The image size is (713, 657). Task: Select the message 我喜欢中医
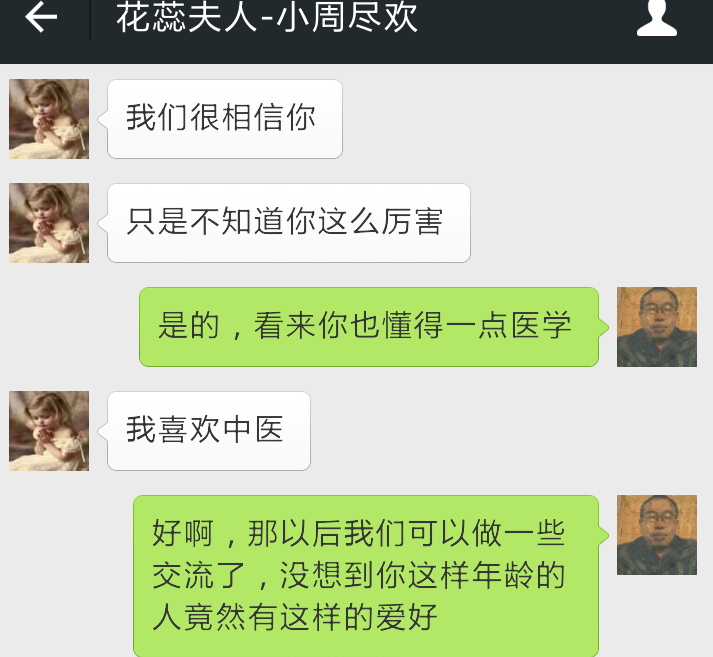point(209,431)
